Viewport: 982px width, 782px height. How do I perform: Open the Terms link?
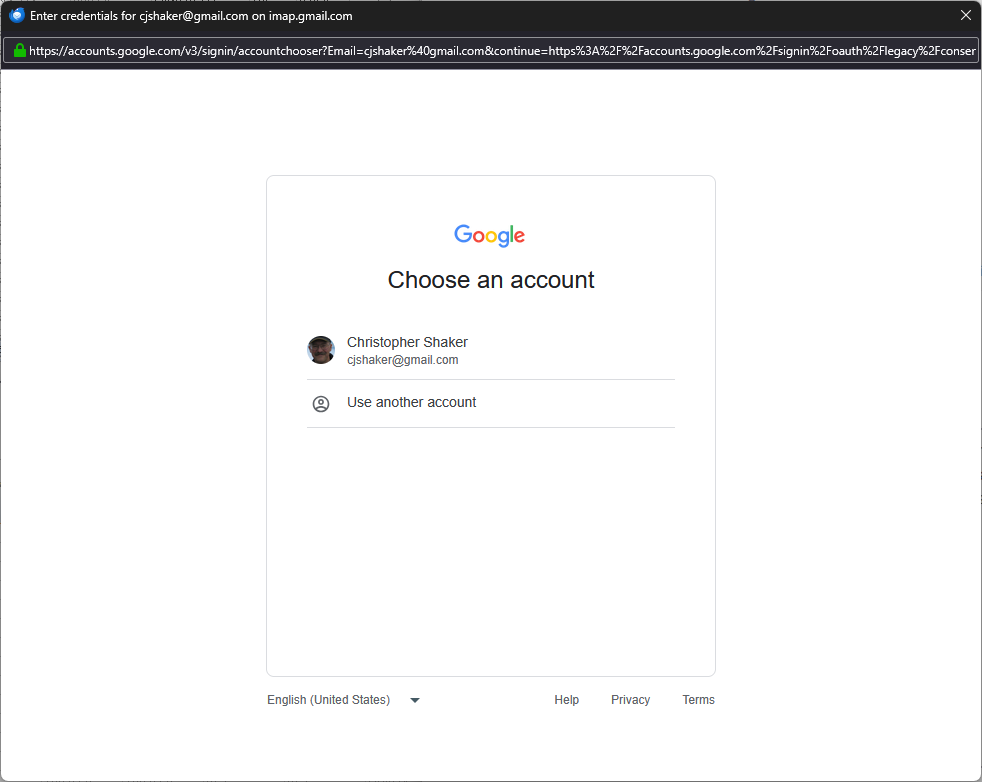coord(698,700)
